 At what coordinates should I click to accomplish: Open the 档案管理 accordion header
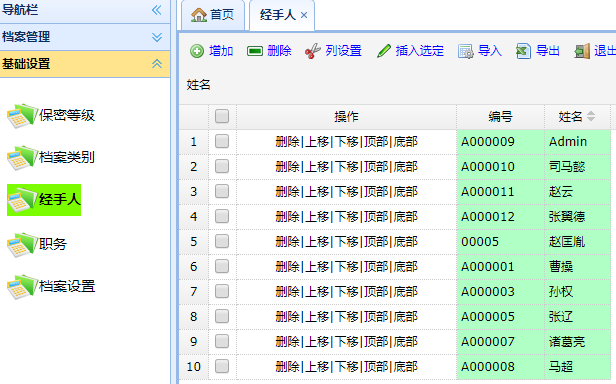click(85, 37)
